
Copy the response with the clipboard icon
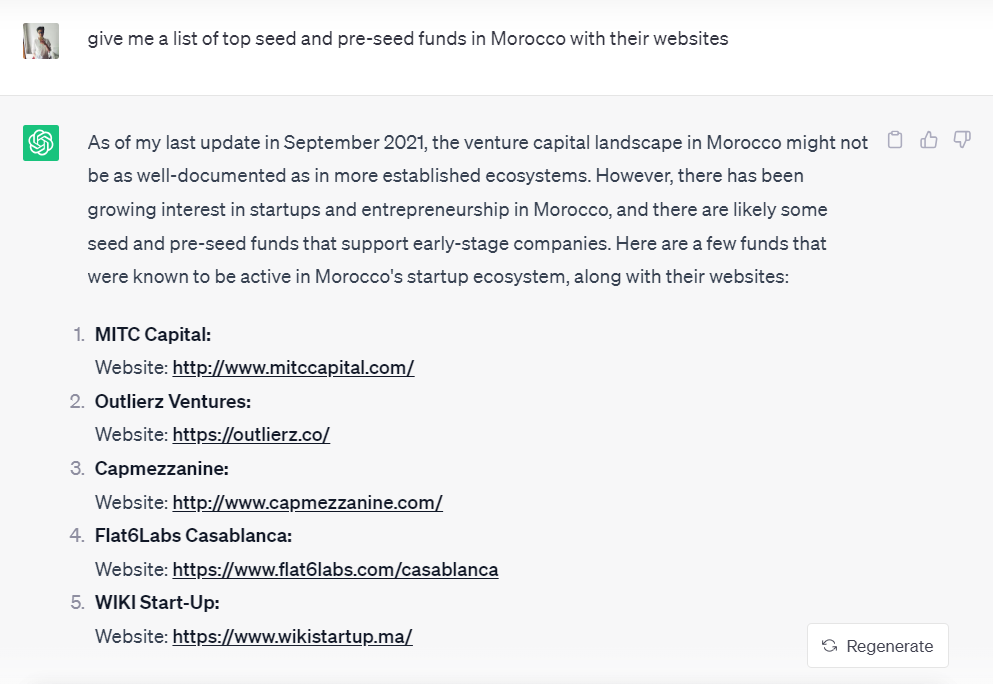click(x=895, y=139)
